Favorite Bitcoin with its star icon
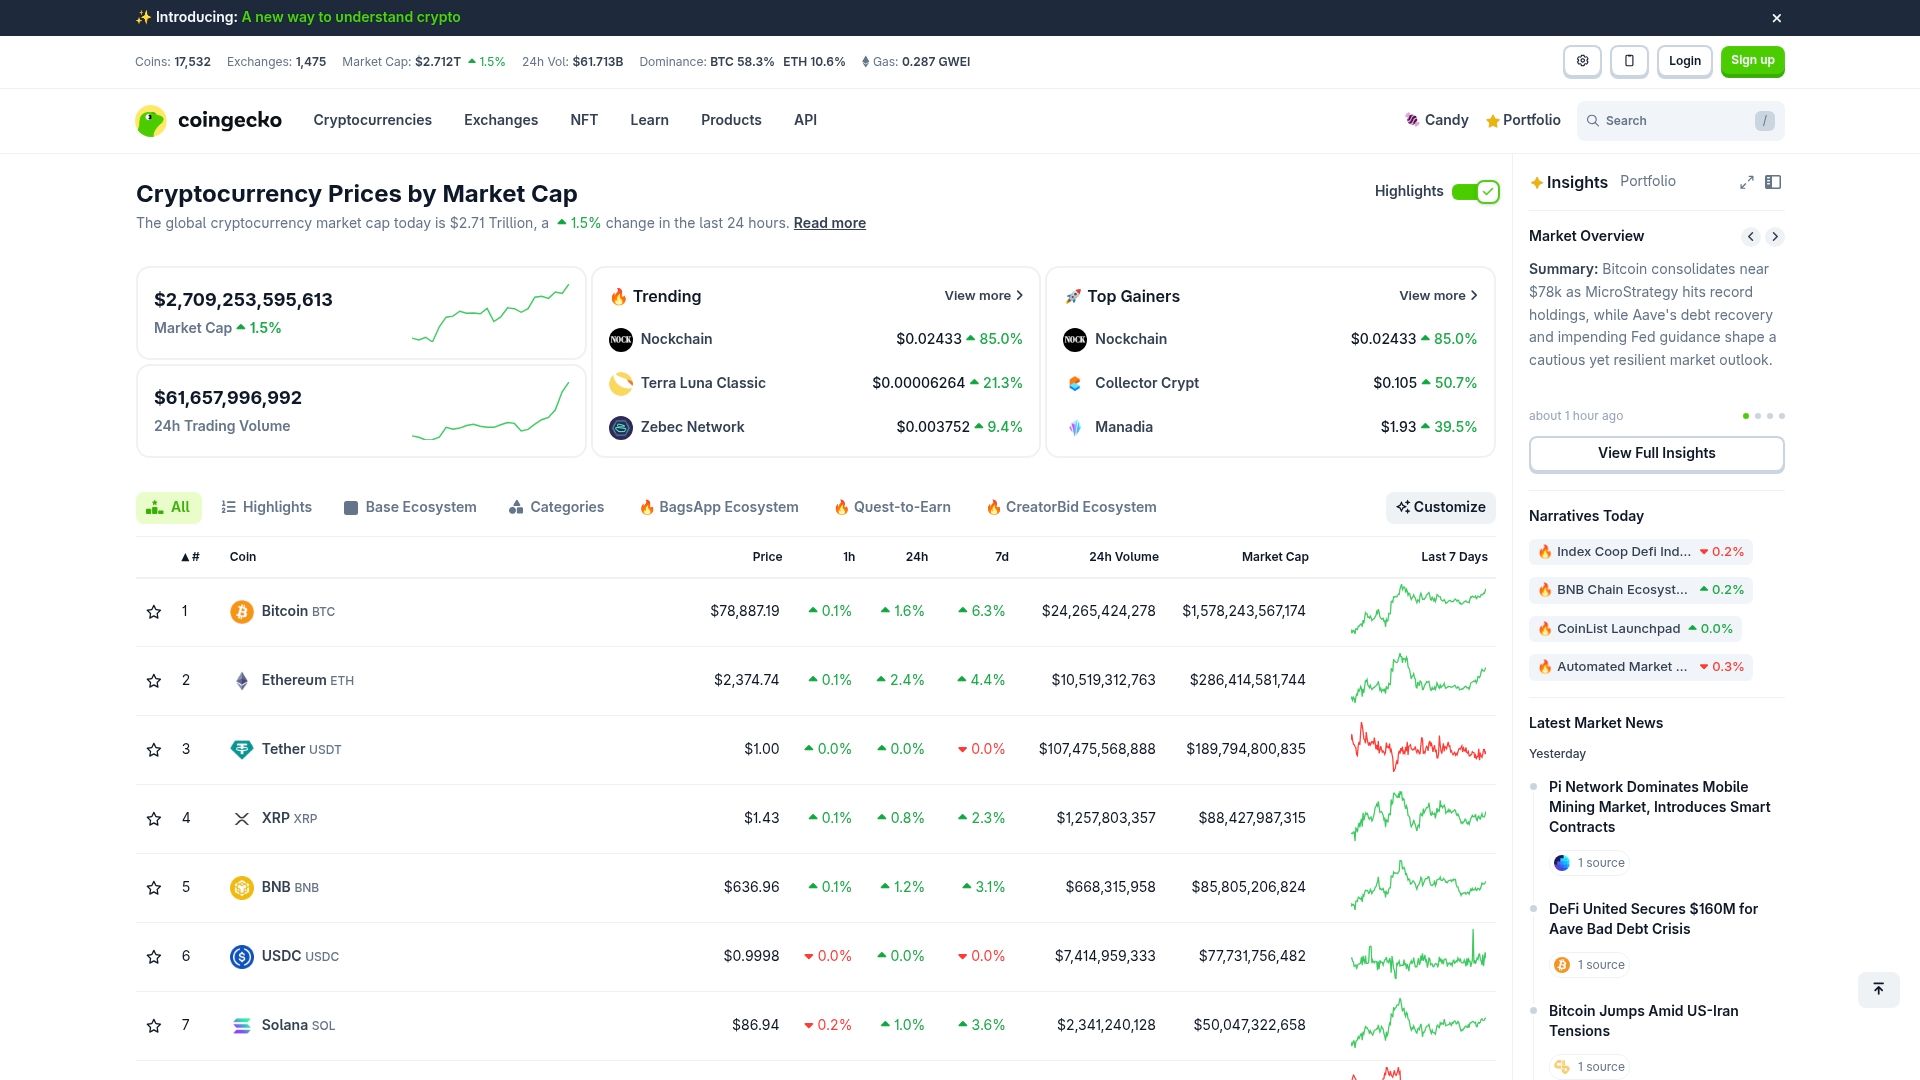This screenshot has width=1920, height=1080. point(154,612)
